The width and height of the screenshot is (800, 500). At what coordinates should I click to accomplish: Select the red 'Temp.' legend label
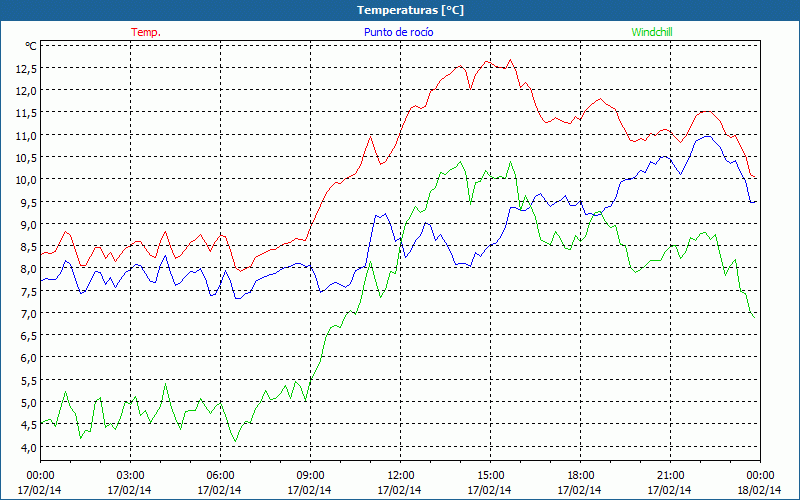[x=146, y=32]
